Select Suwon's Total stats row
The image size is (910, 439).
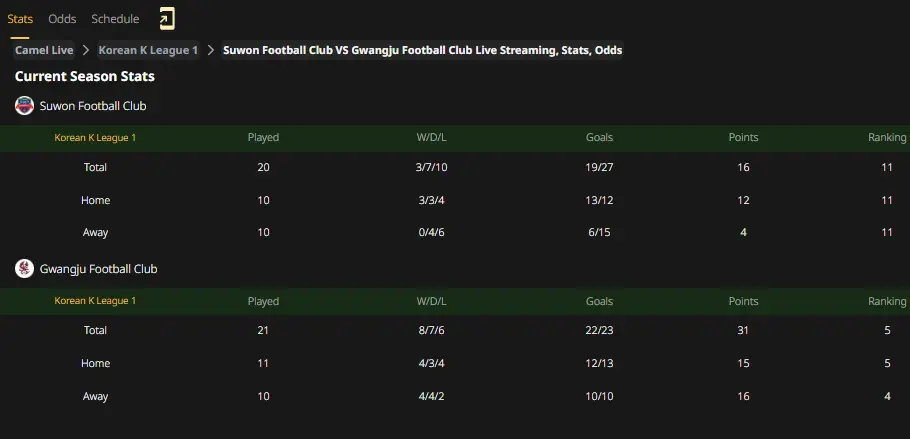pos(455,167)
